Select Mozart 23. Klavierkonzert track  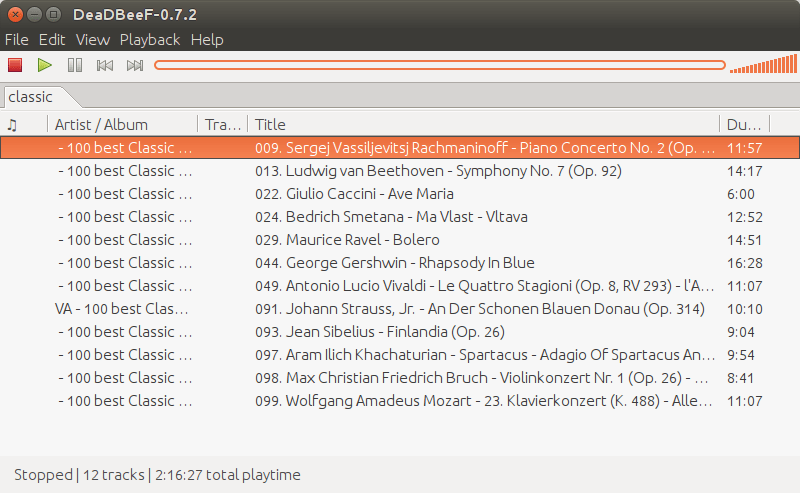(x=400, y=401)
